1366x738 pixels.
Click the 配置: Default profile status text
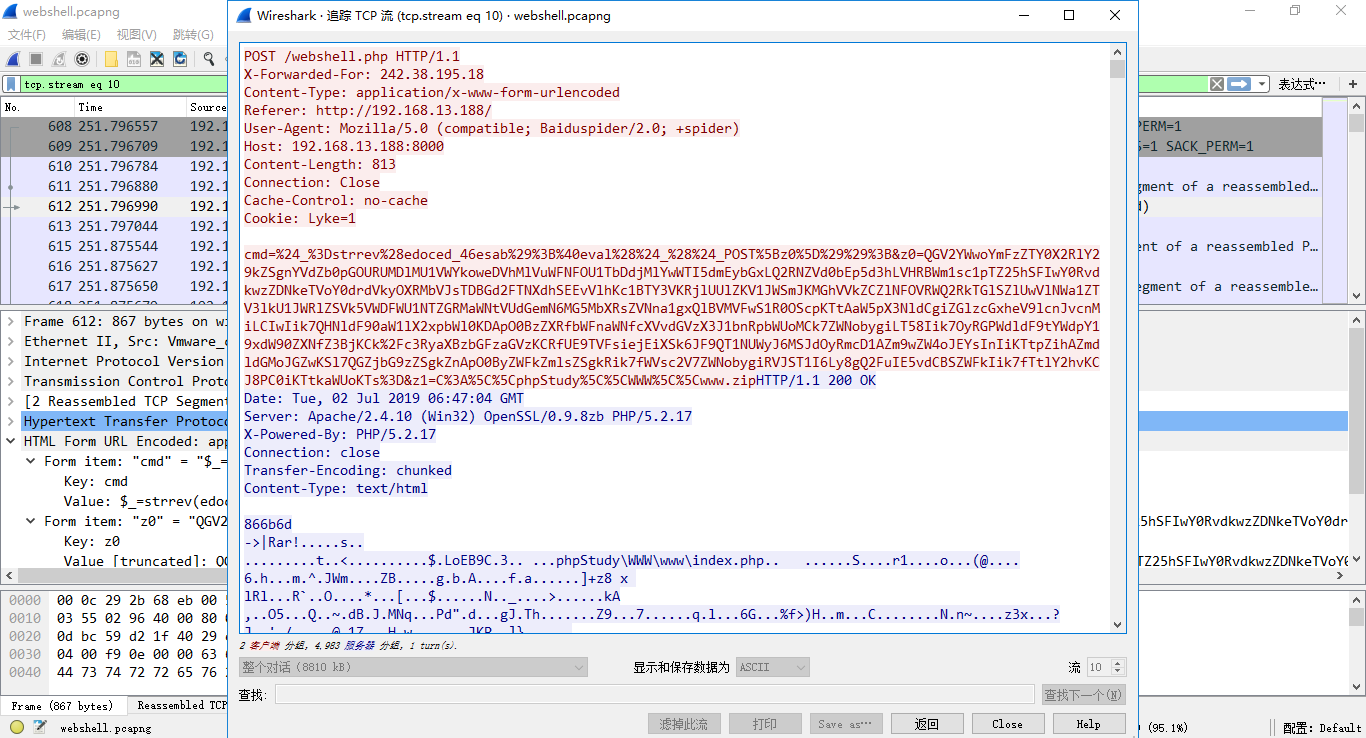(x=1322, y=727)
